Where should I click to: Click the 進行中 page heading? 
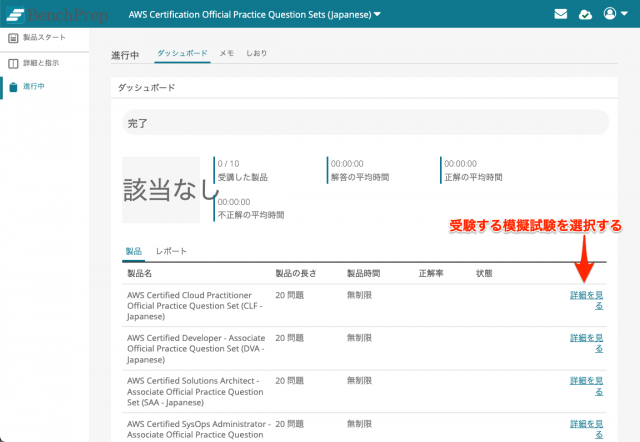tap(125, 55)
